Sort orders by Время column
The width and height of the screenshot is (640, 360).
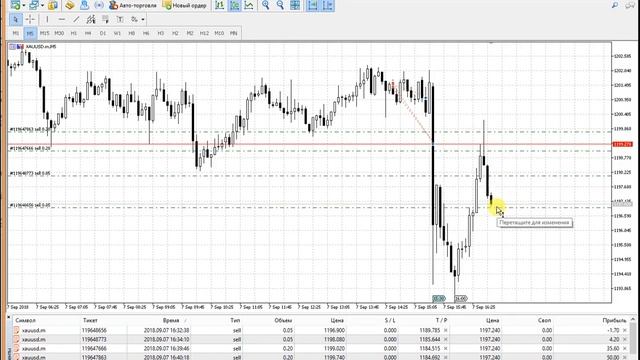click(171, 320)
